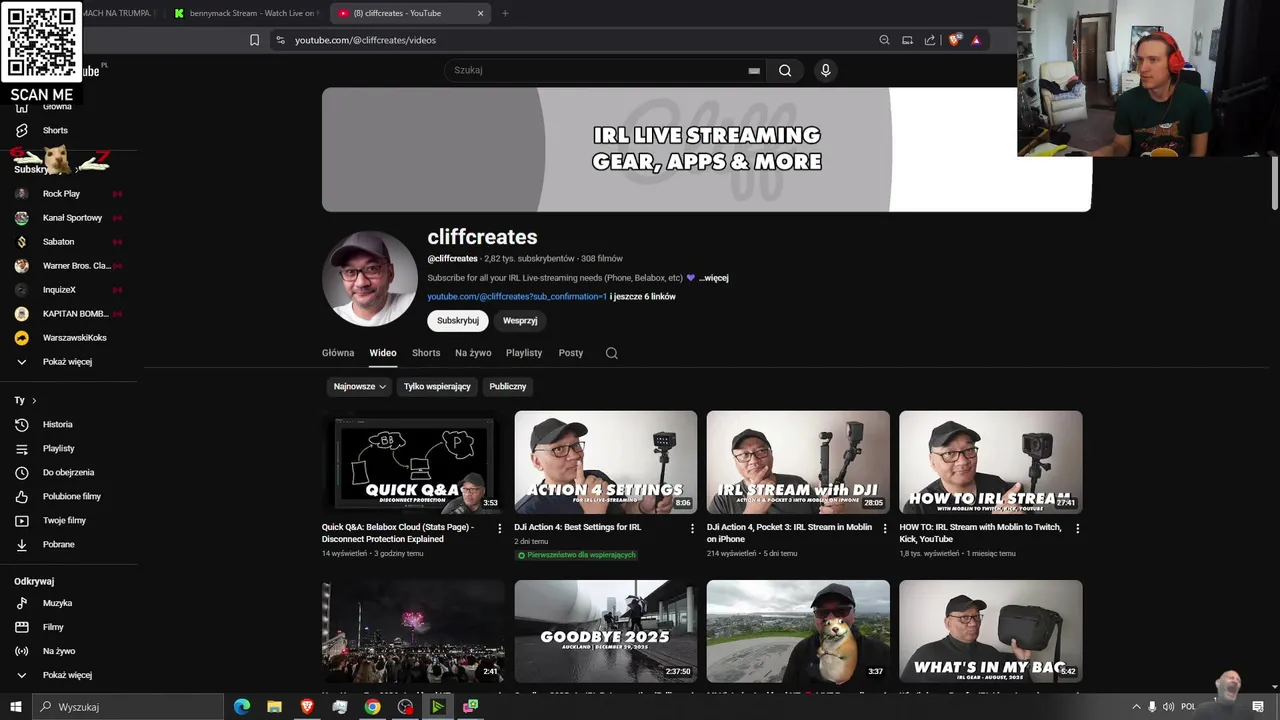This screenshot has height=720, width=1280.
Task: Play the GOODBYE 2025 video thumbnail
Action: 606,631
